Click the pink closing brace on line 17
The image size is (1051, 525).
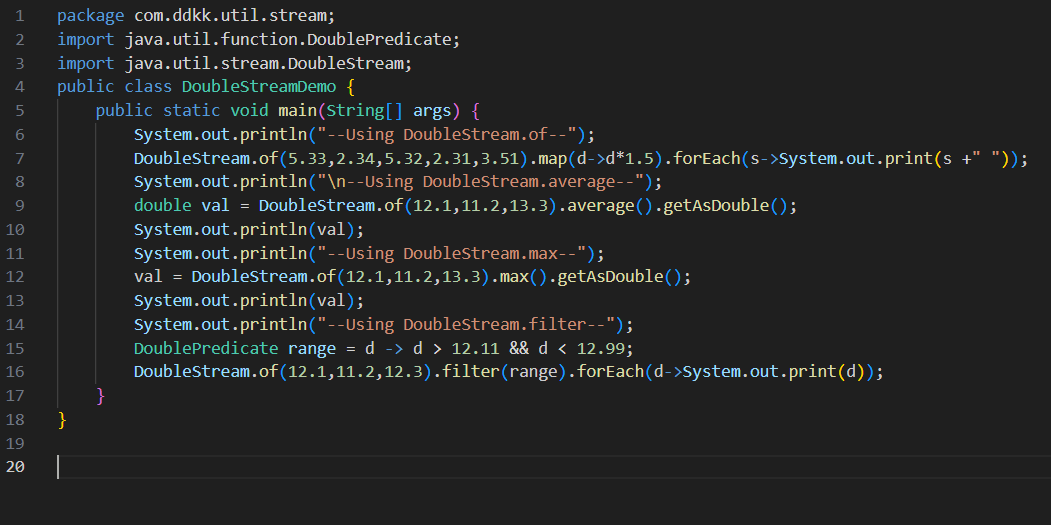[x=100, y=396]
